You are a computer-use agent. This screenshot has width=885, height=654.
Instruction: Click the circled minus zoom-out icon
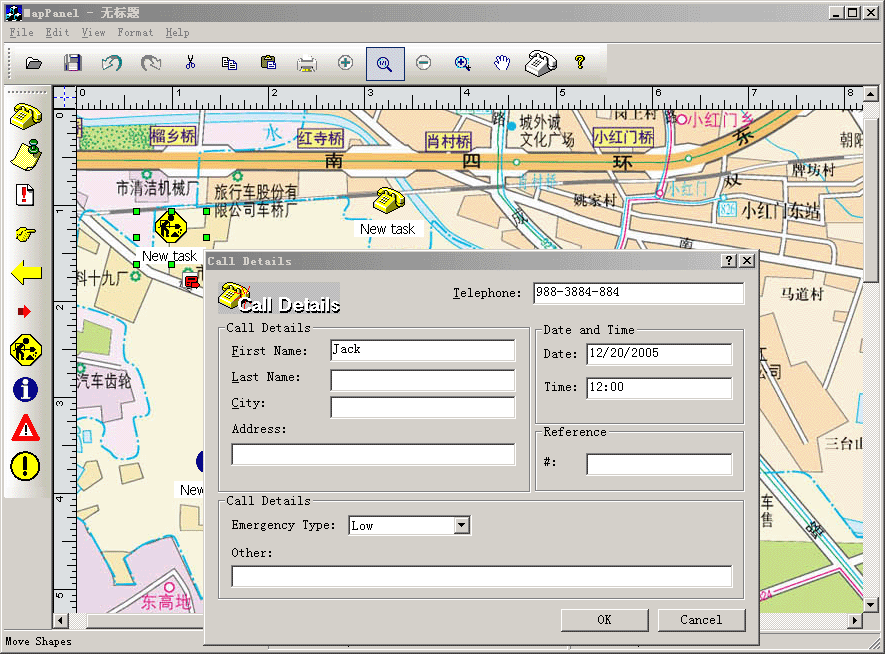(423, 63)
